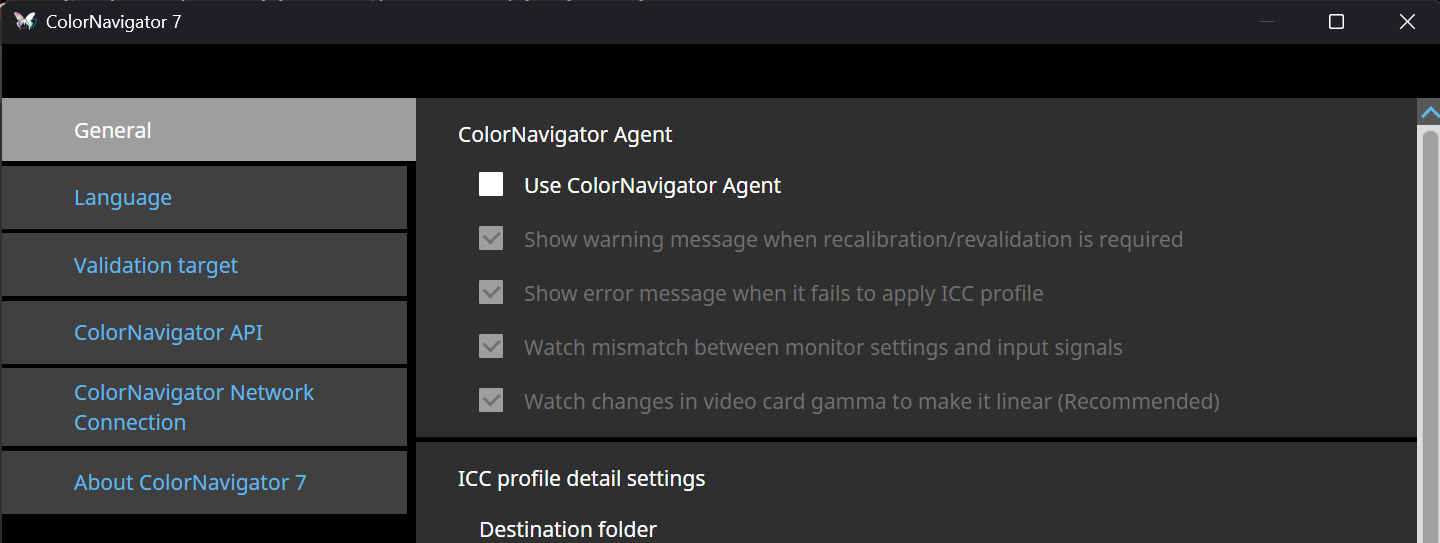Close the ColorNavigator 7 window
Screen dimensions: 1440x543
click(1407, 21)
